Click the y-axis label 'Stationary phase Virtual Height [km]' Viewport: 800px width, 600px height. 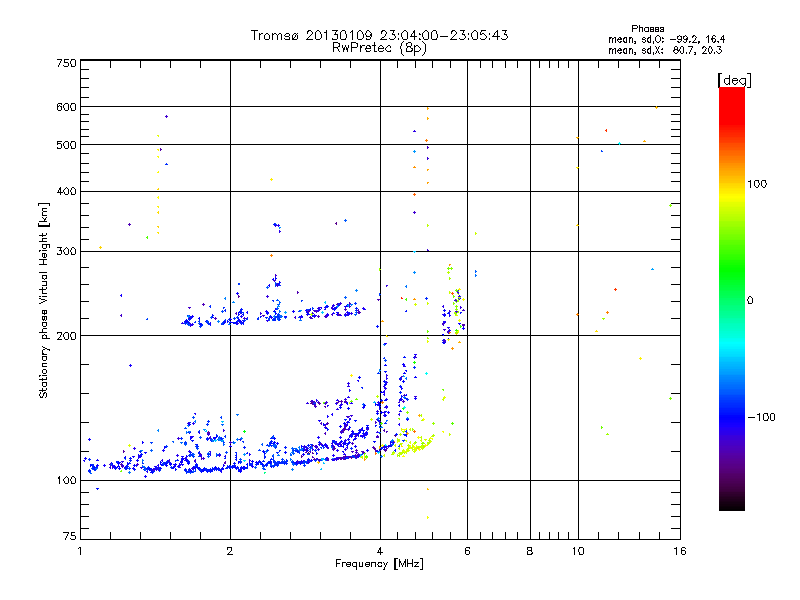coord(44,300)
